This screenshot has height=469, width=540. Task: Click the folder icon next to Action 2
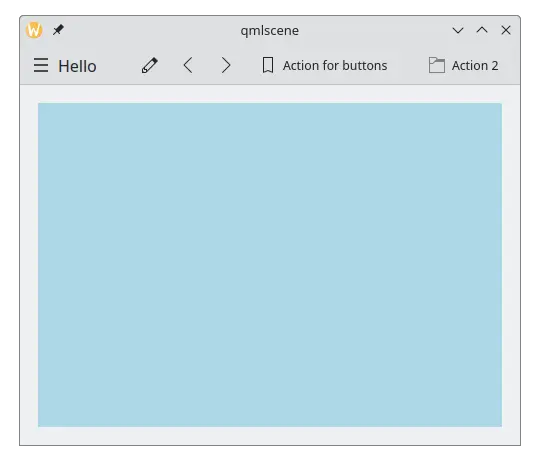point(436,65)
